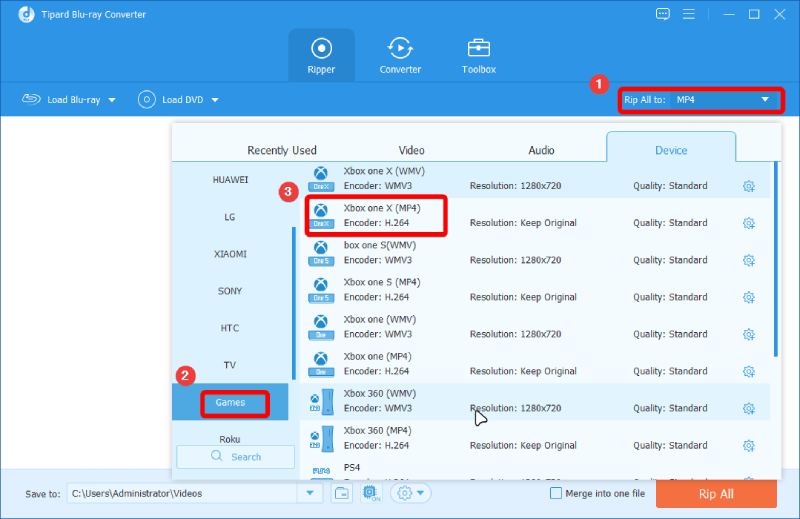Screen dimensions: 800x519
Task: Enable Merge into one file checkbox
Action: click(x=556, y=493)
